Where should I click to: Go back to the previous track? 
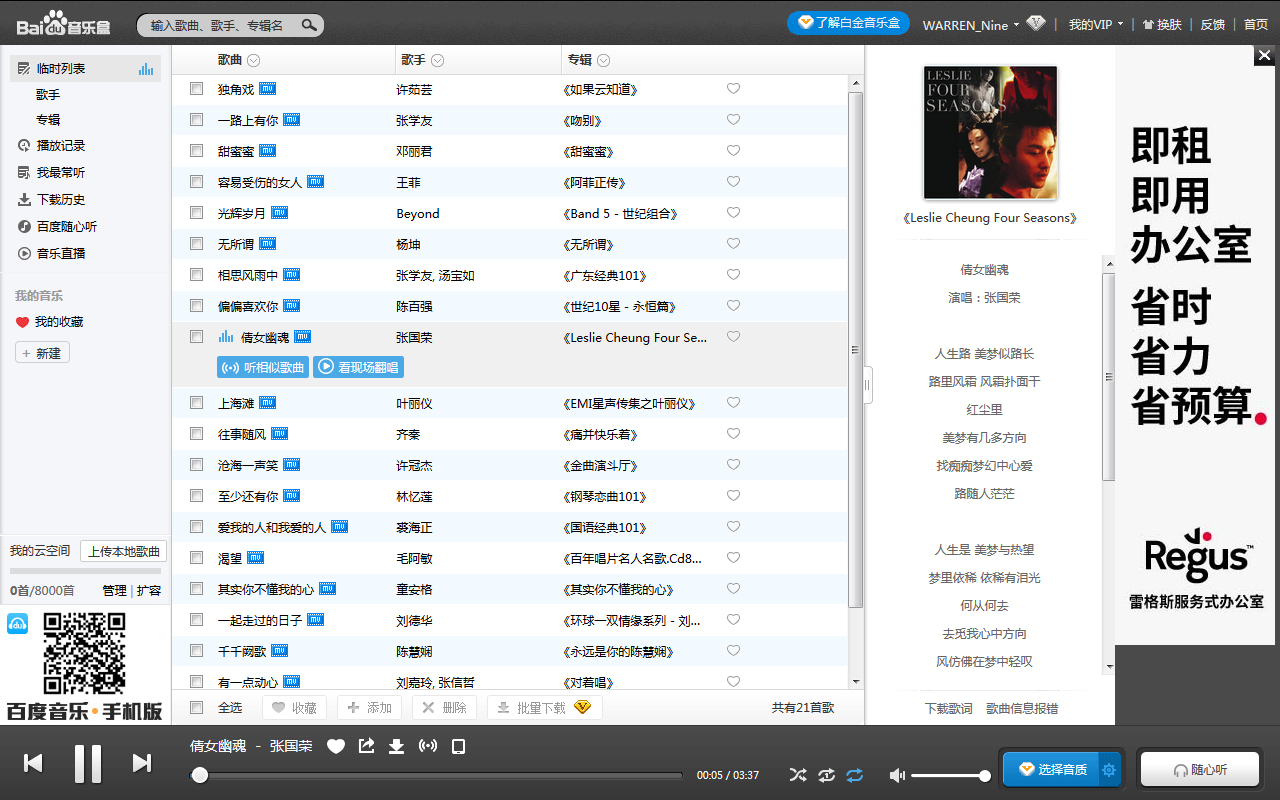tap(33, 763)
